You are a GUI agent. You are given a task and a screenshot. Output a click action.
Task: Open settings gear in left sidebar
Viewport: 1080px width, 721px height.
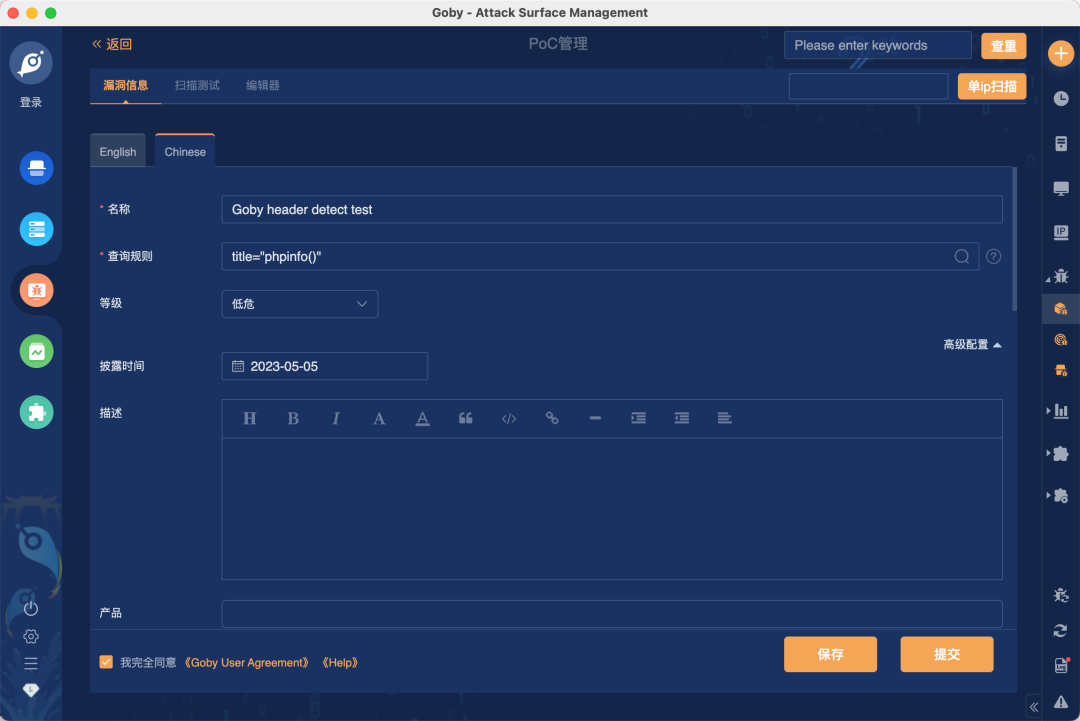(x=31, y=636)
